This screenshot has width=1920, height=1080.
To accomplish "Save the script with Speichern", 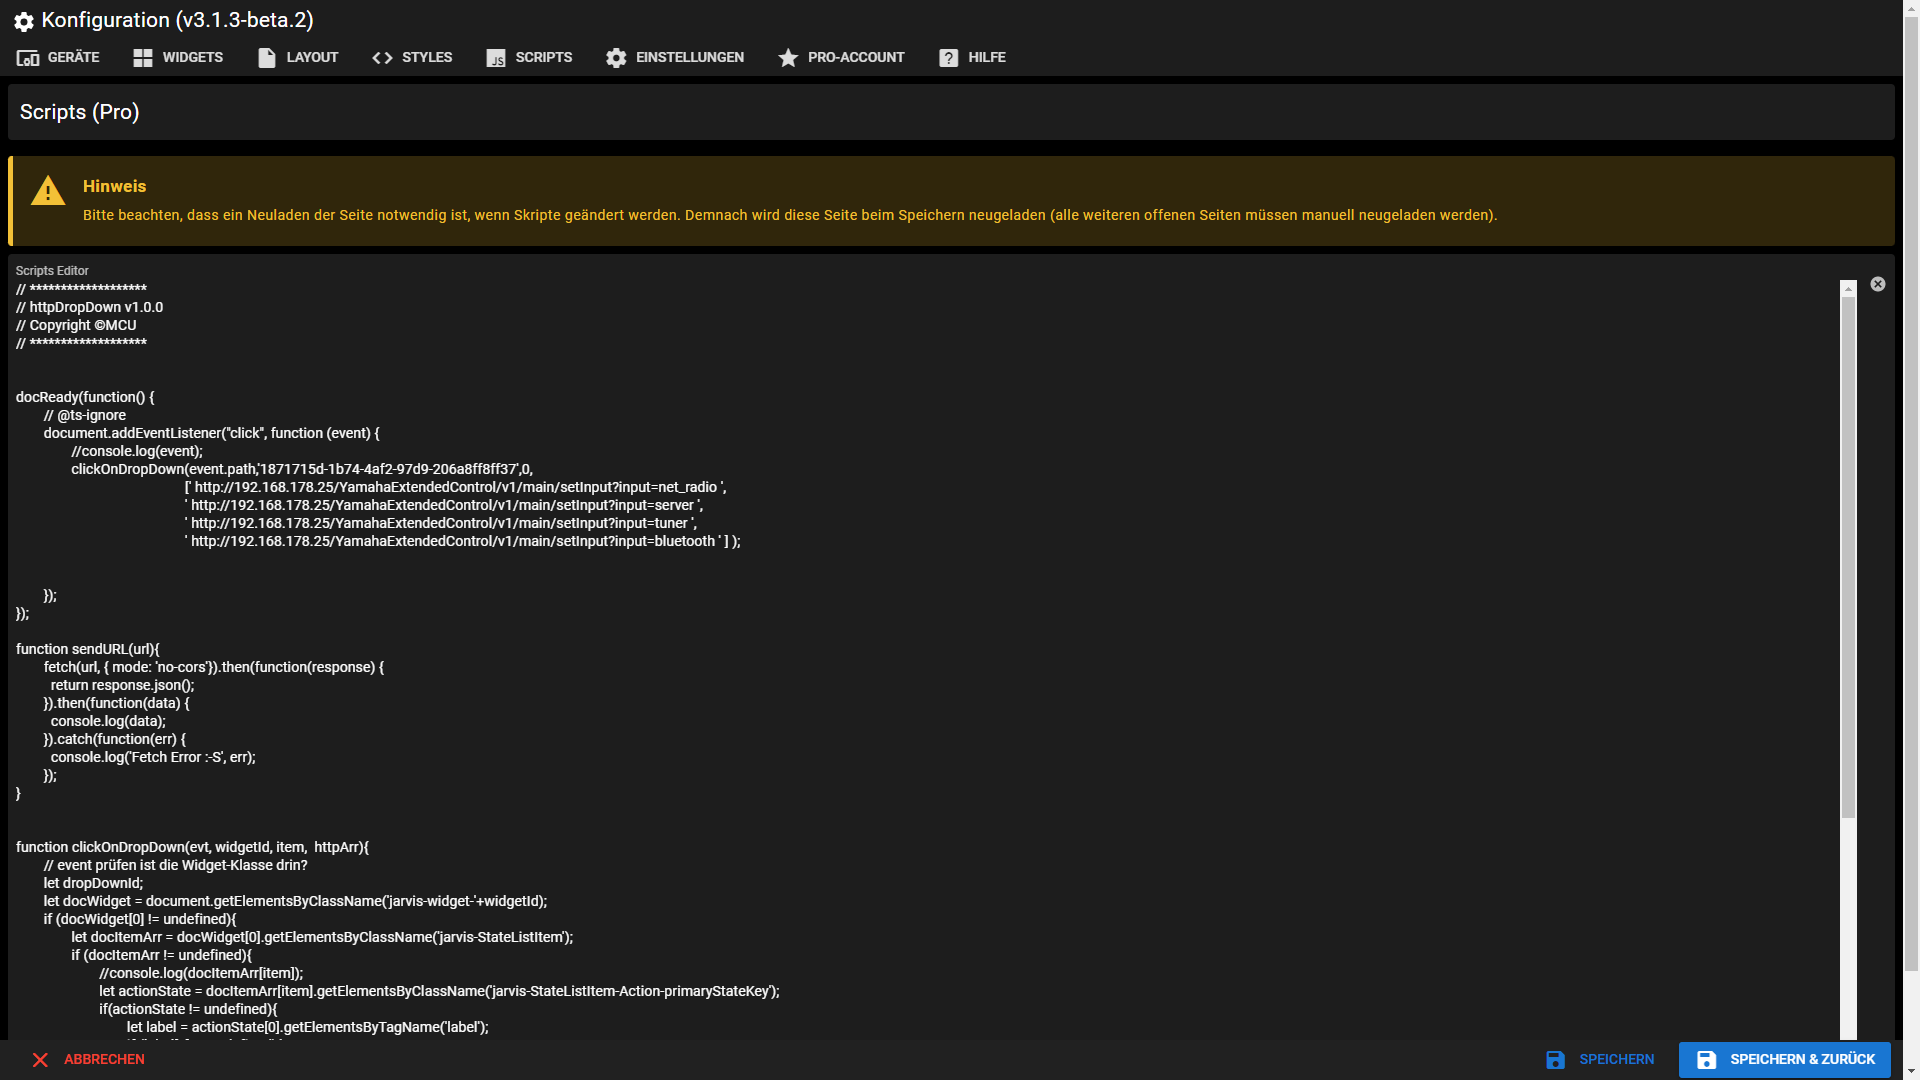I will [x=1600, y=1060].
